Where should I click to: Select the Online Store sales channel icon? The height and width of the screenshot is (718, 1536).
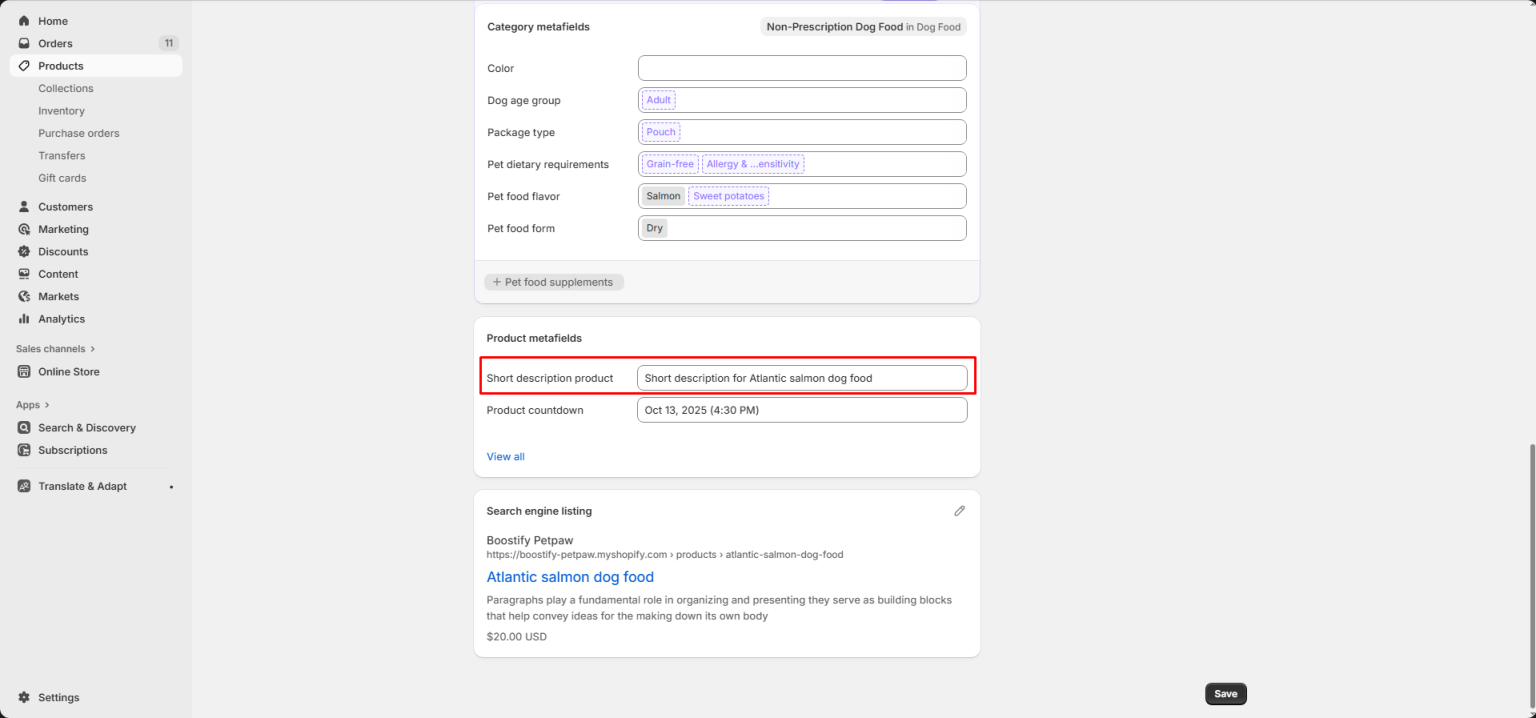coord(22,371)
